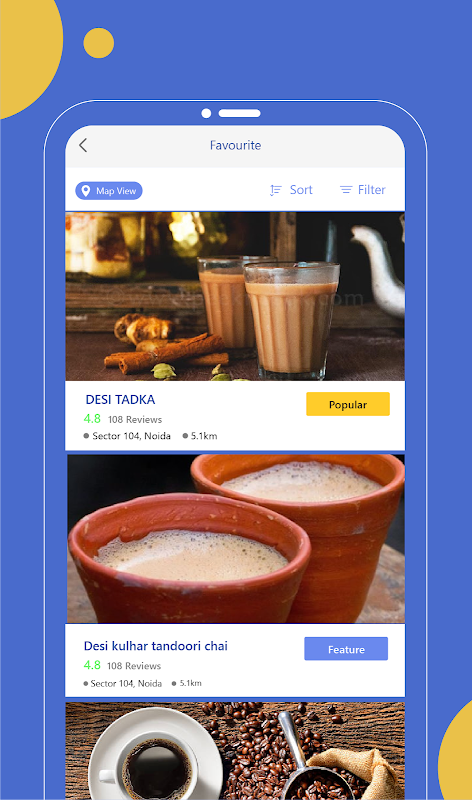Viewport: 472px width, 800px height.
Task: Click the sort lines icon
Action: [x=276, y=190]
